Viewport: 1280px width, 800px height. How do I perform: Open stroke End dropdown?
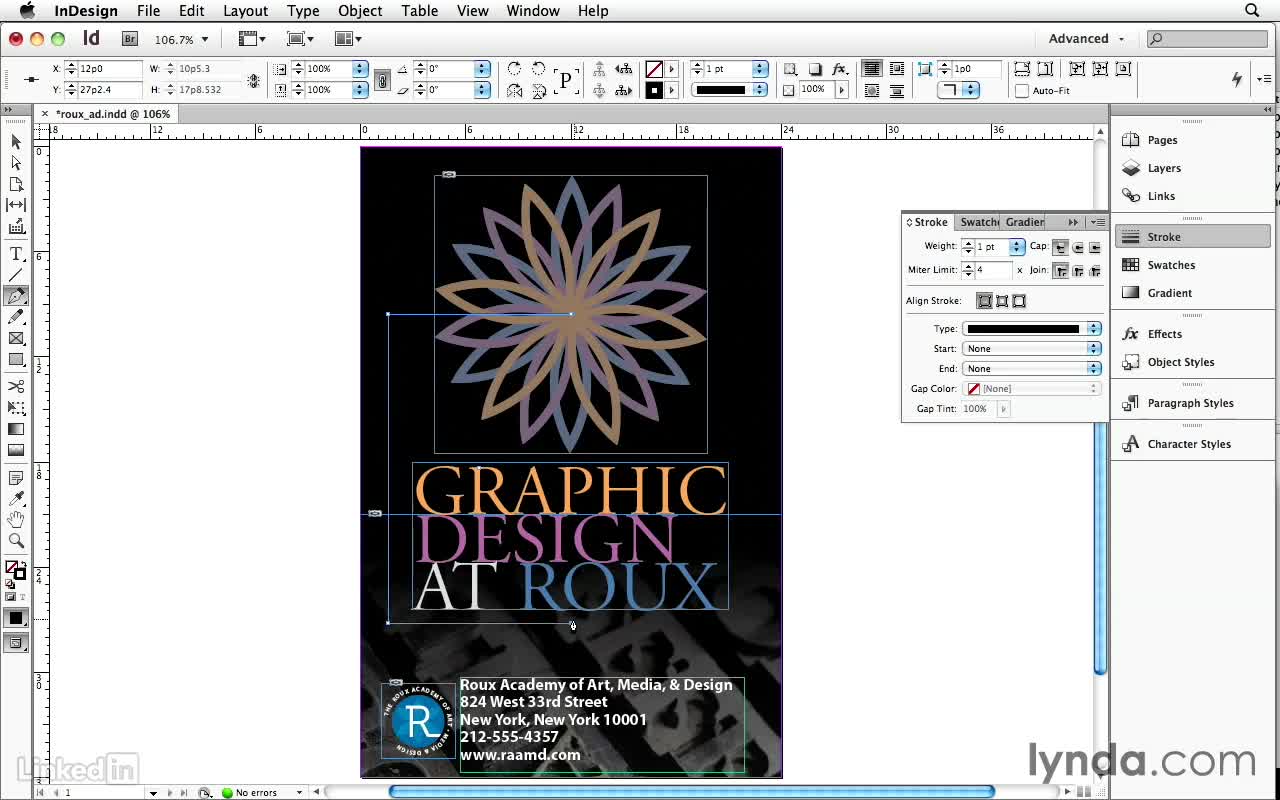click(1031, 369)
